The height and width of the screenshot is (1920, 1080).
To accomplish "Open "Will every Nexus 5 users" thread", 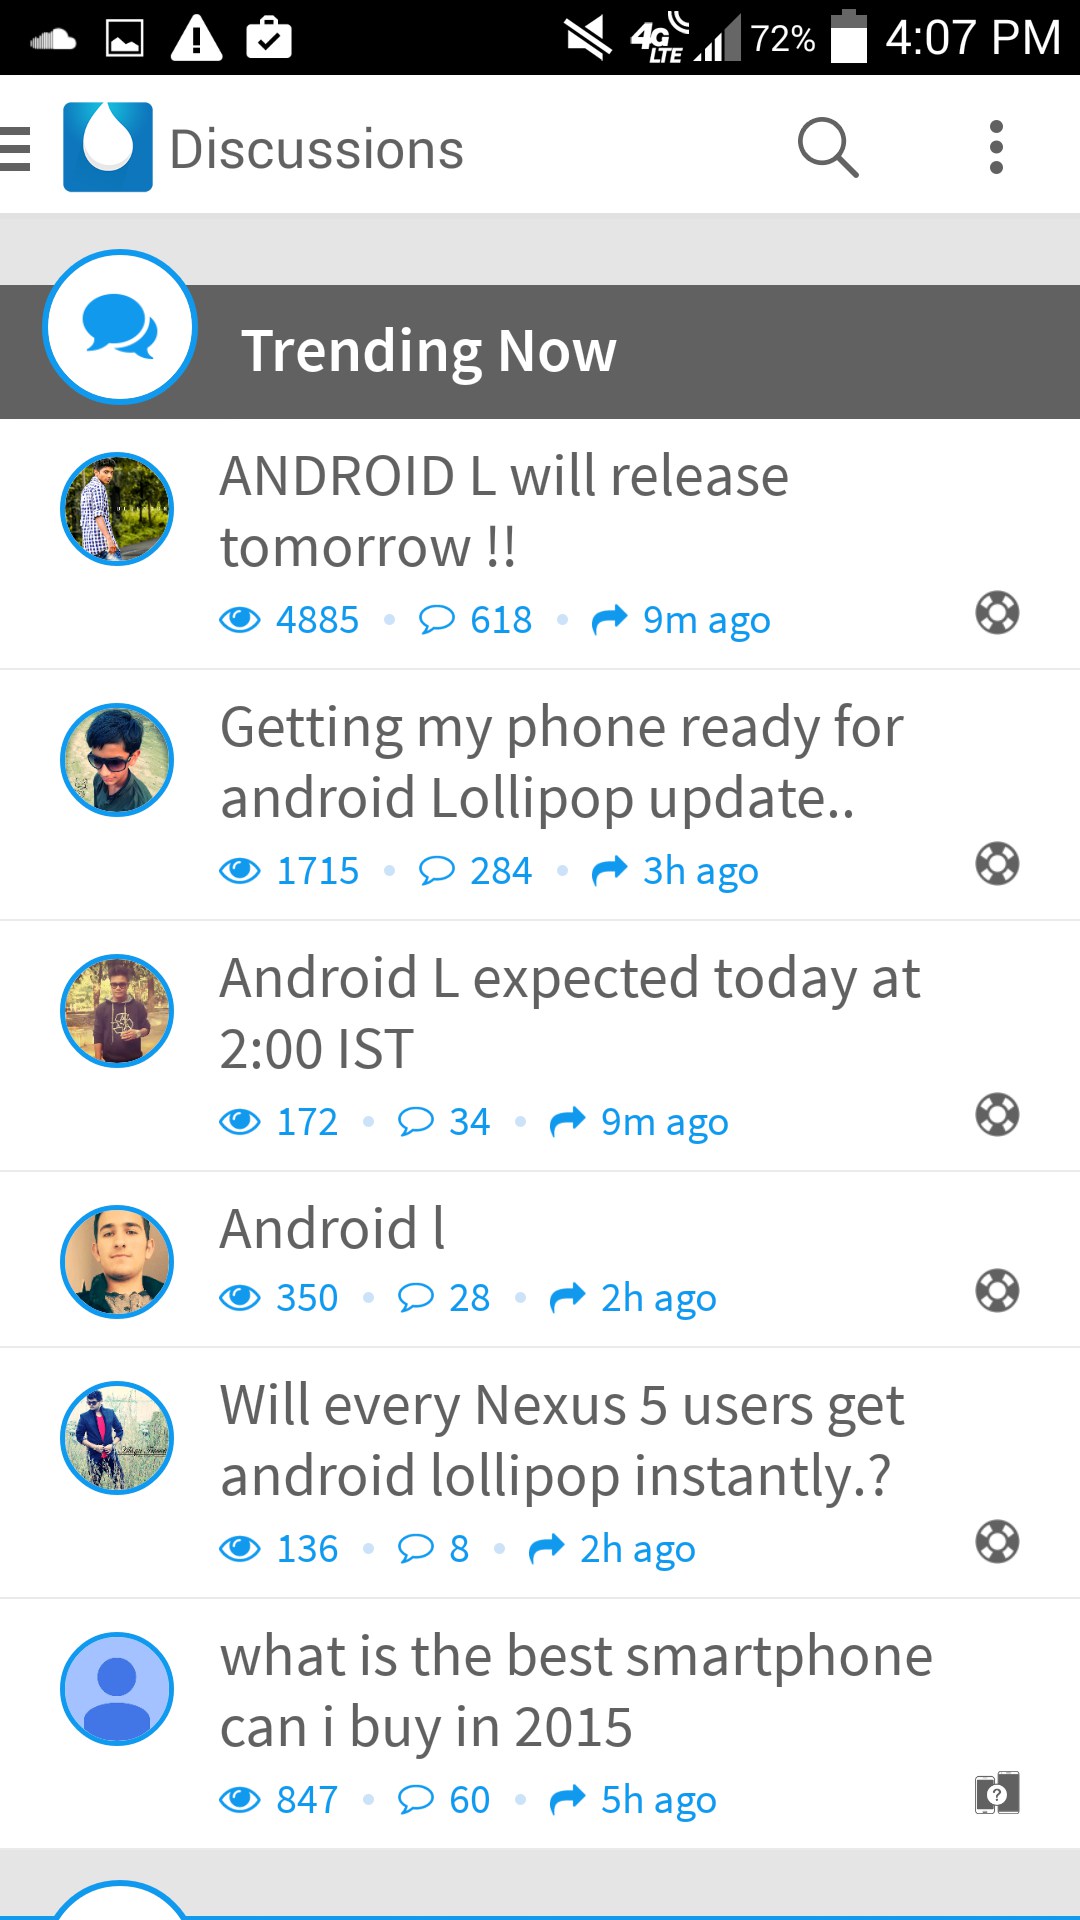I will pyautogui.click(x=562, y=1440).
